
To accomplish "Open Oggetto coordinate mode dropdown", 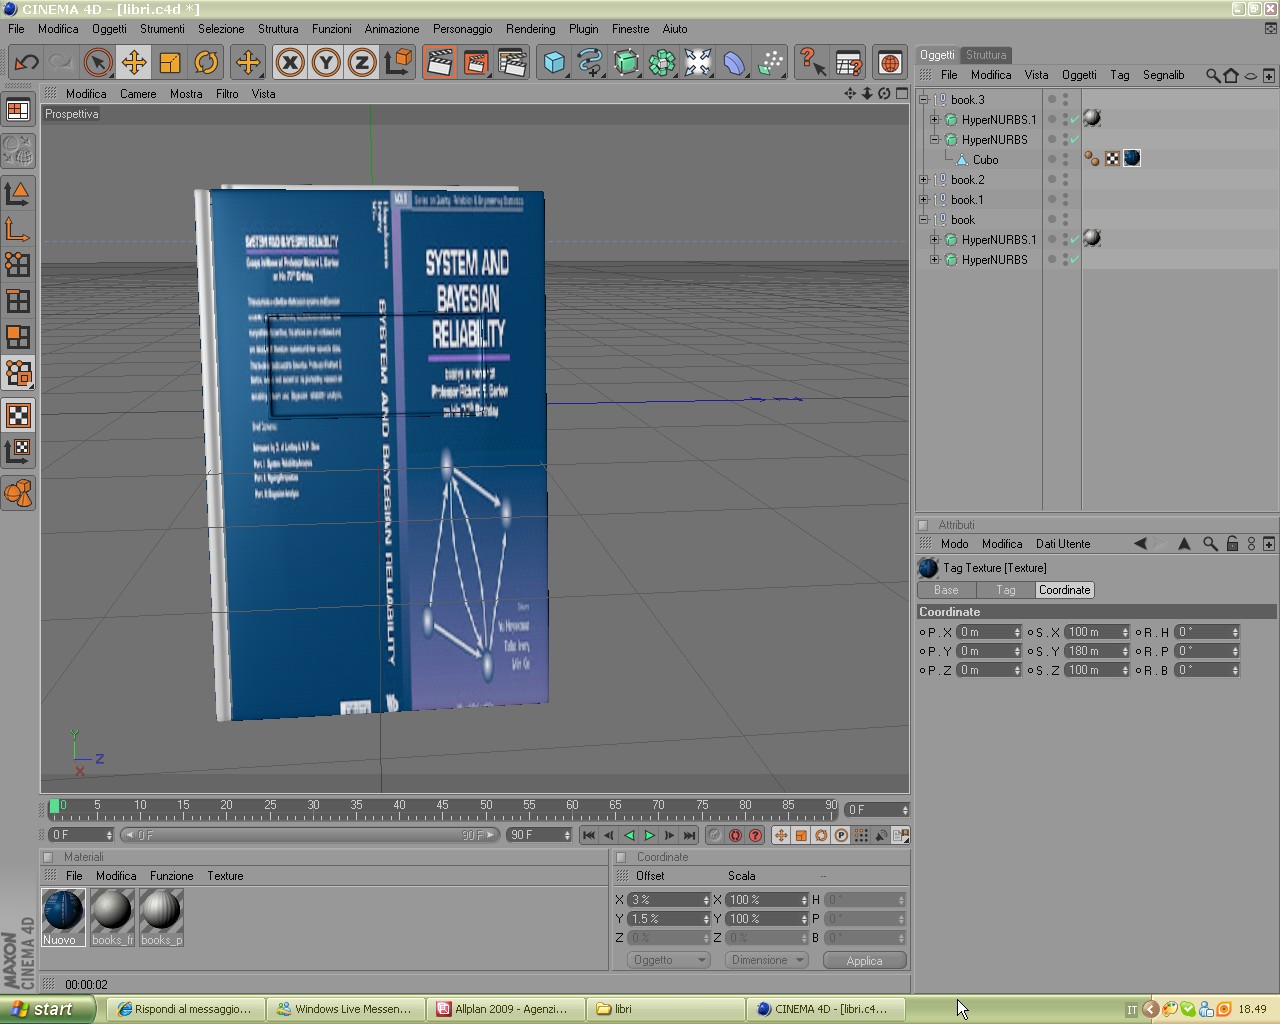I will 669,960.
